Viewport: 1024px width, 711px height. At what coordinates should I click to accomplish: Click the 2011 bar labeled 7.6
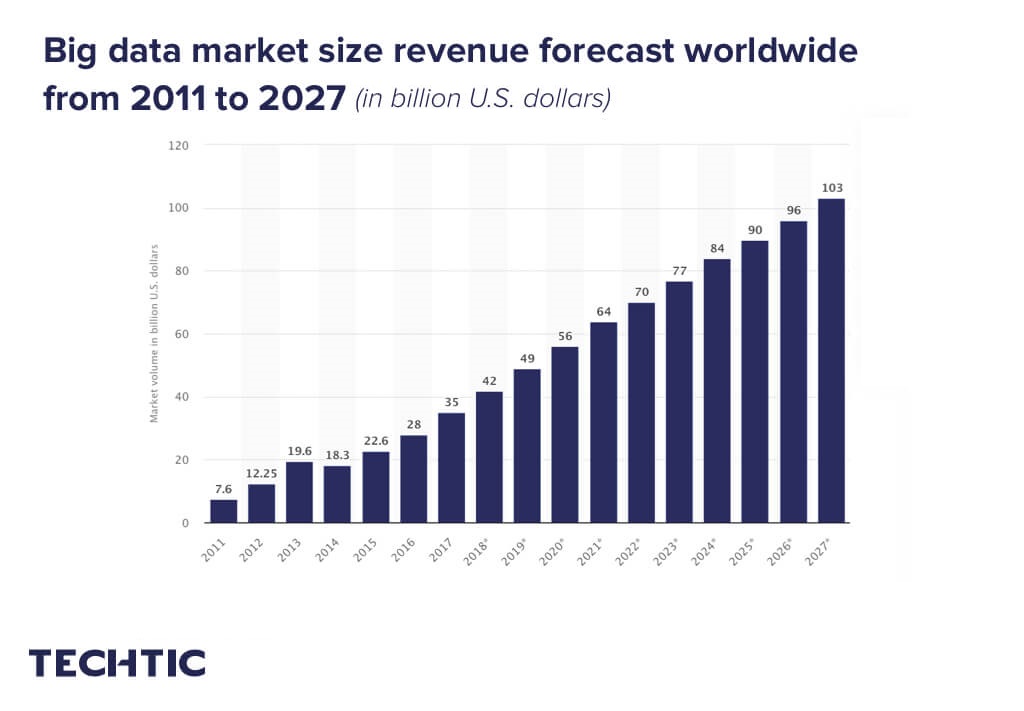click(223, 511)
